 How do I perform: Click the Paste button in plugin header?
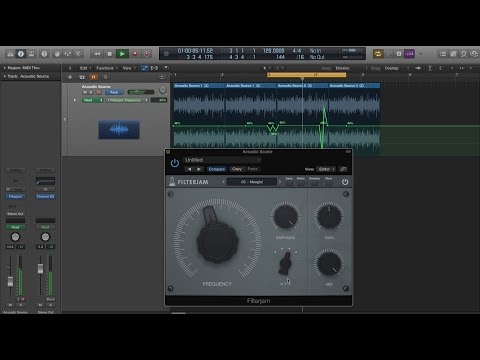[252, 169]
